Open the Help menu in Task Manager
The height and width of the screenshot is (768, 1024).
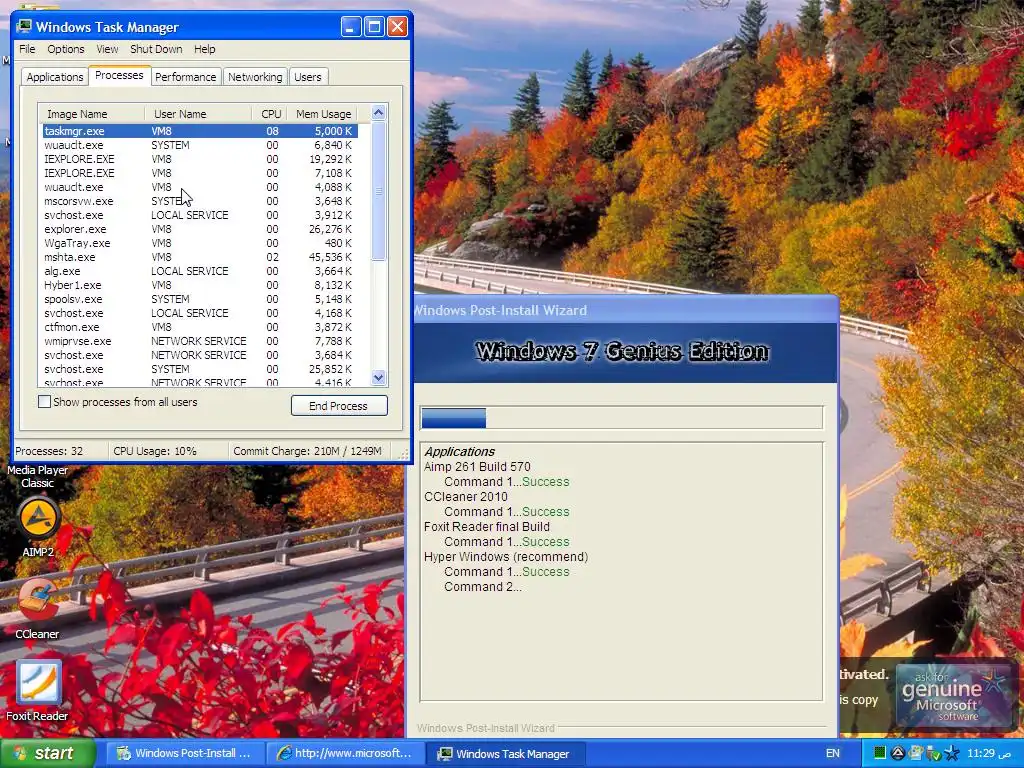(x=204, y=49)
